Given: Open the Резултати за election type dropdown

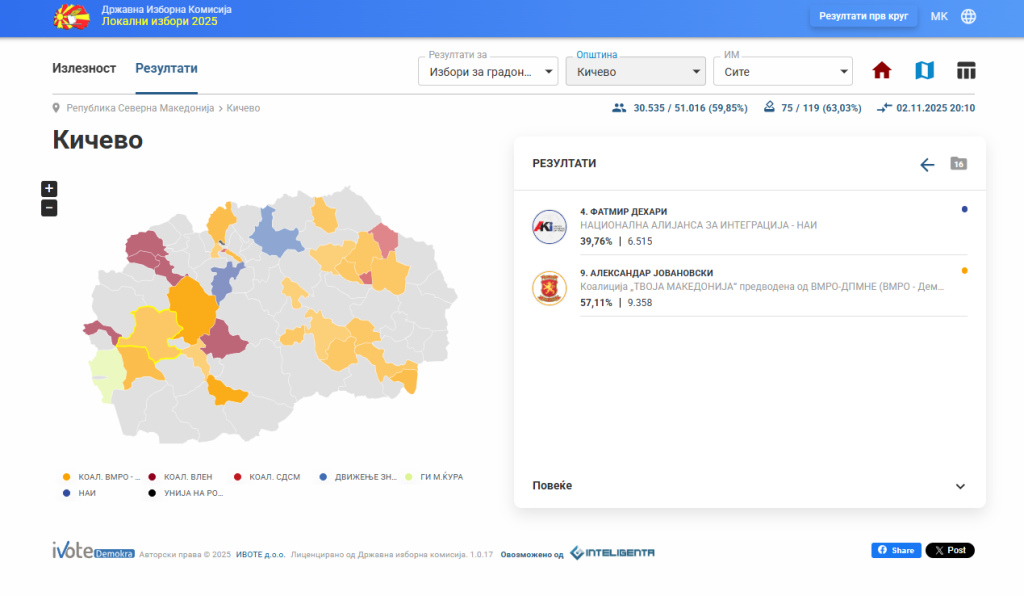Looking at the screenshot, I should click(x=488, y=72).
